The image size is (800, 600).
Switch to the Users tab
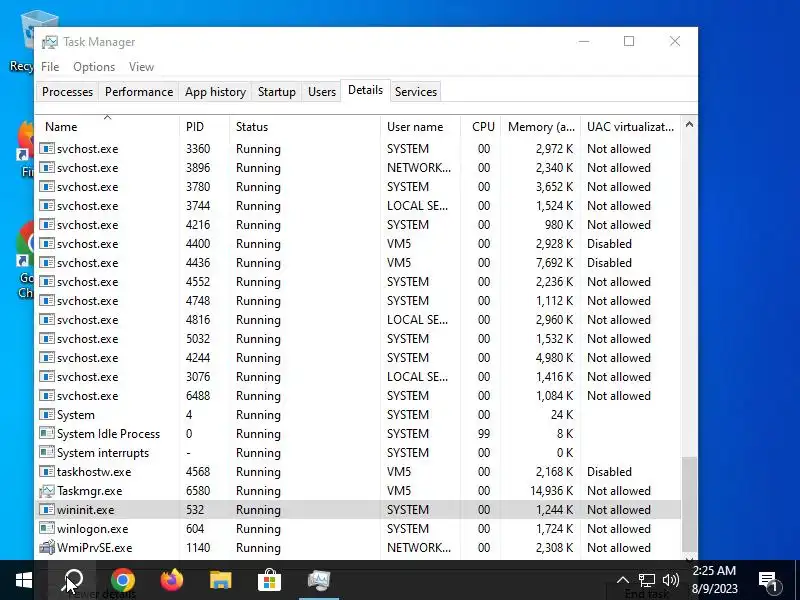click(322, 92)
